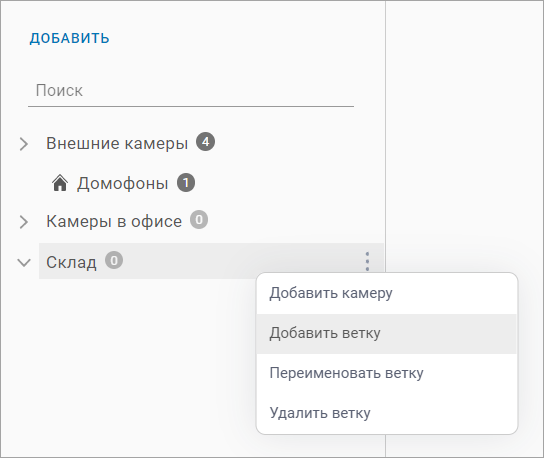The height and width of the screenshot is (458, 544).
Task: Focus the Поиск search field
Action: pyautogui.click(x=191, y=91)
